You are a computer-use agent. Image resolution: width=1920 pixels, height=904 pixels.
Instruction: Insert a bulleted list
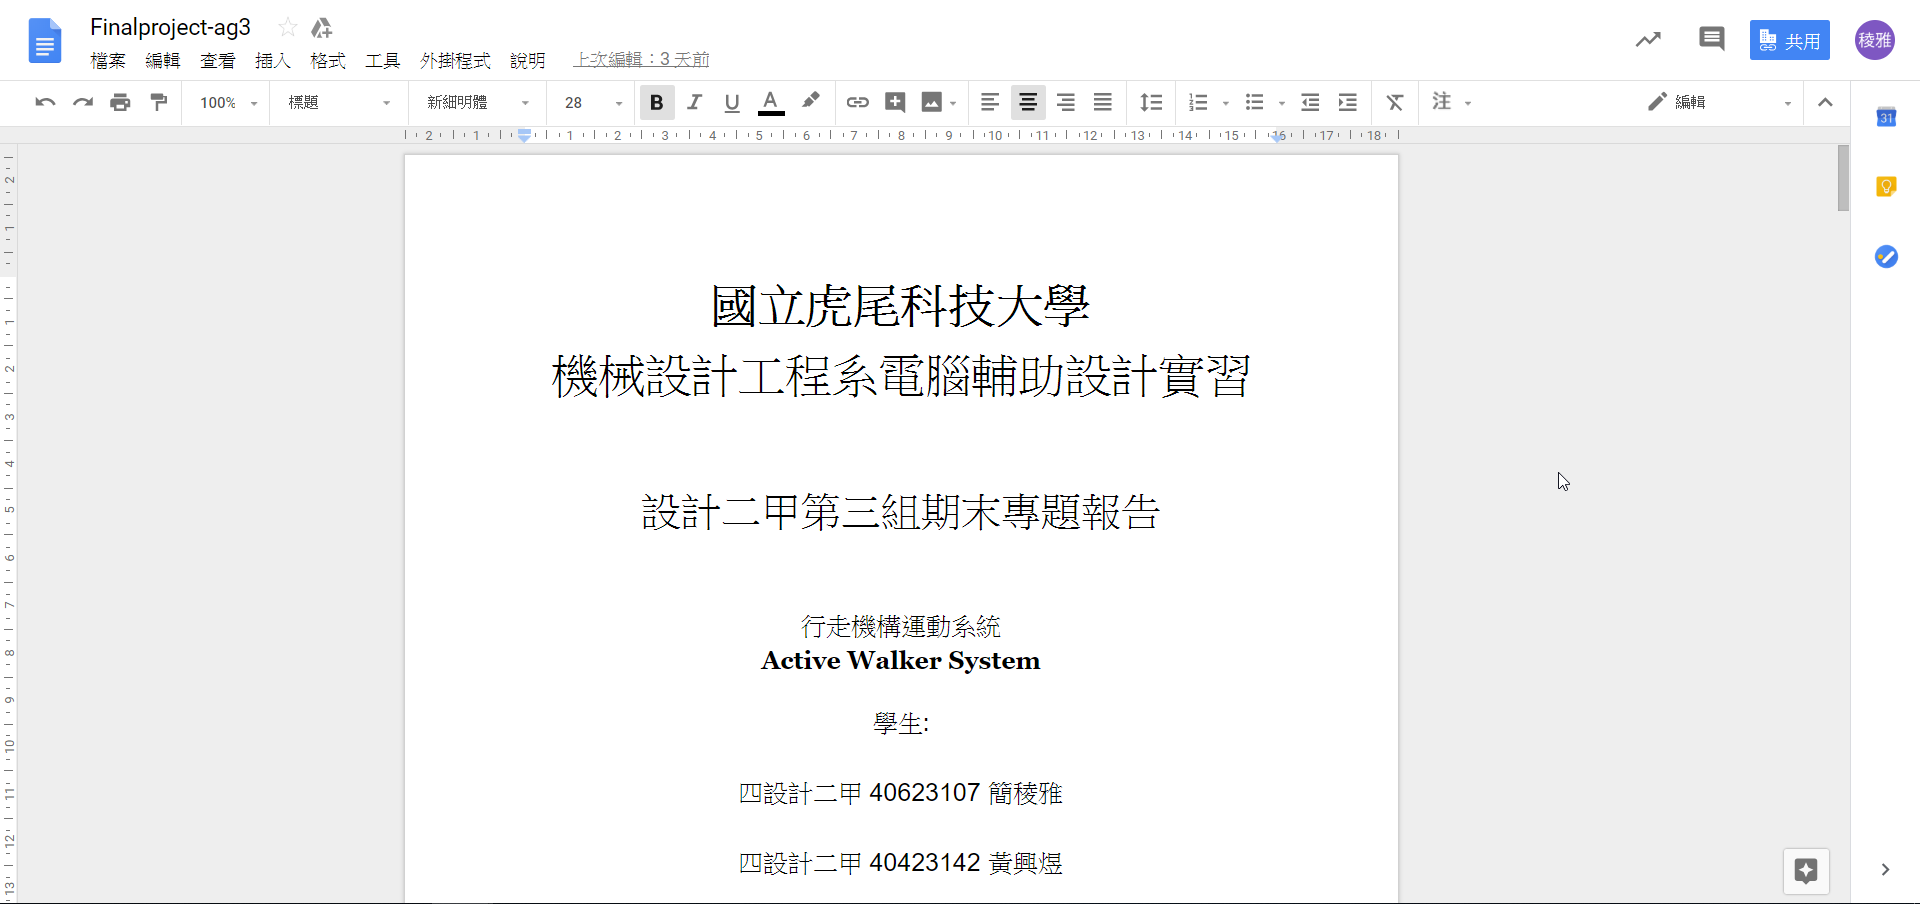point(1254,102)
